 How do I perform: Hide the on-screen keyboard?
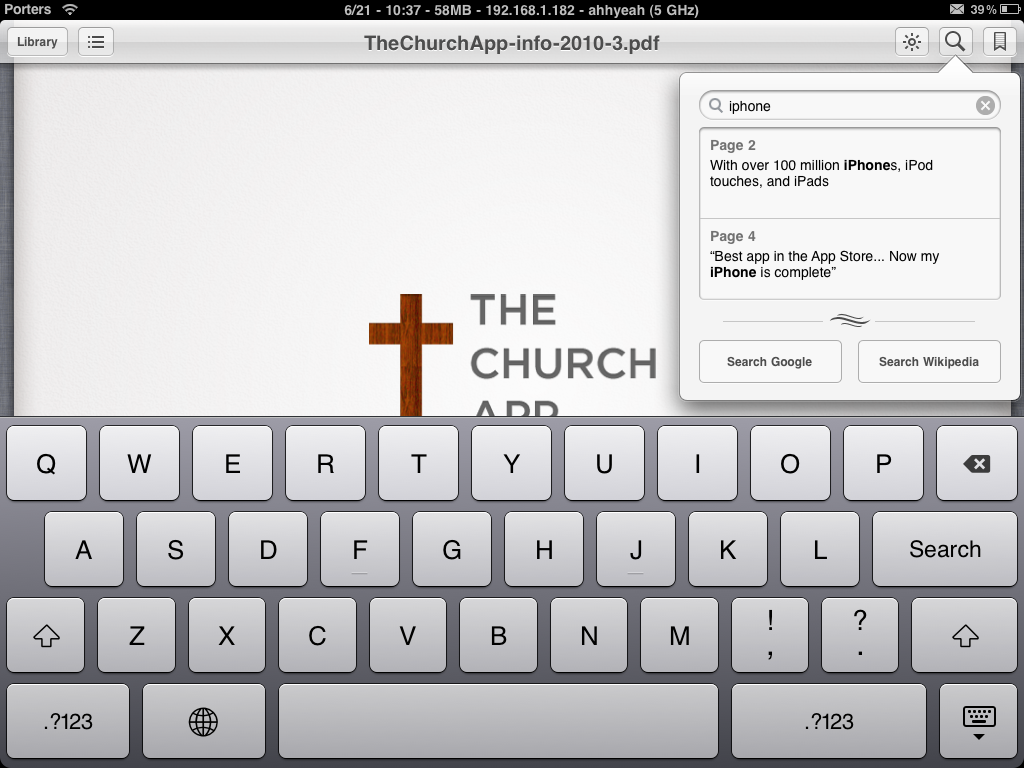[x=978, y=721]
